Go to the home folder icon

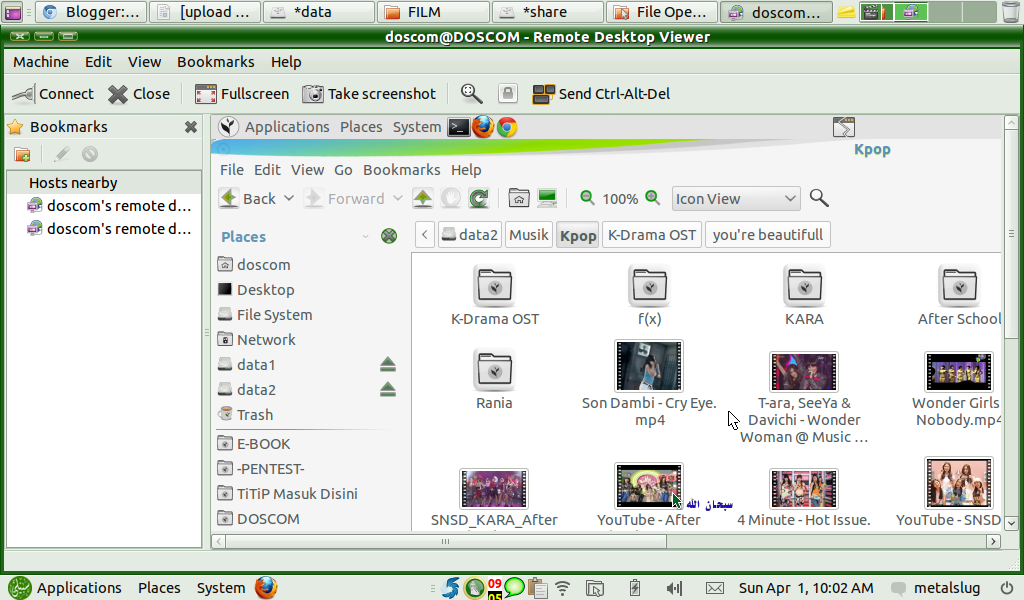click(519, 198)
